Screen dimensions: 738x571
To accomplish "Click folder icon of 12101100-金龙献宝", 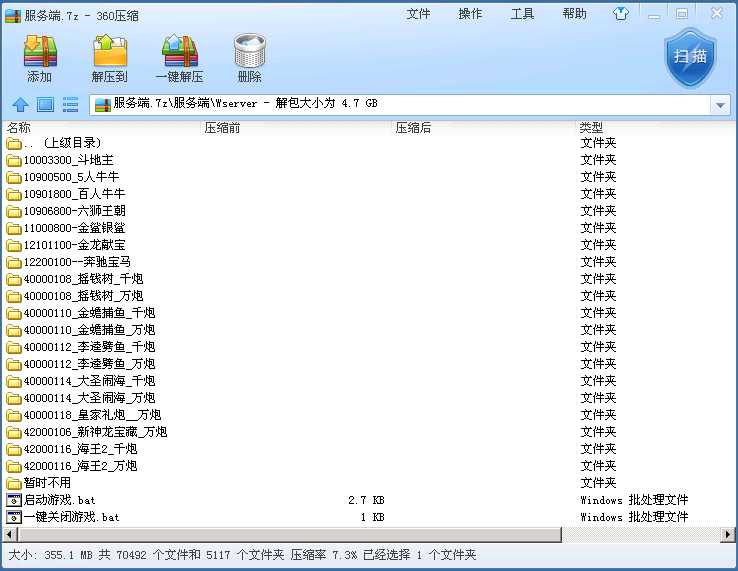I will 14,245.
